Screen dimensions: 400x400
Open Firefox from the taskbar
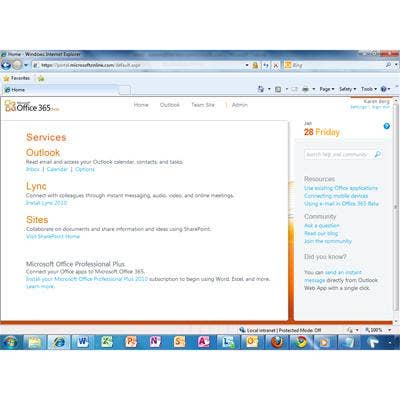pyautogui.click(x=277, y=342)
